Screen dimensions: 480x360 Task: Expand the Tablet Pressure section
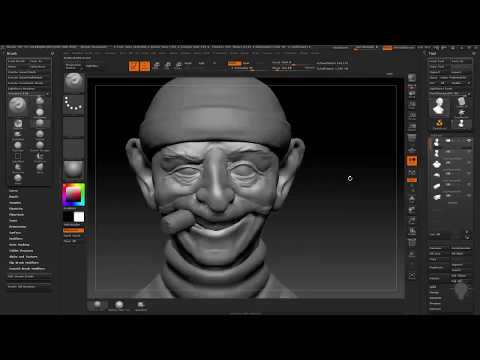pyautogui.click(x=21, y=251)
